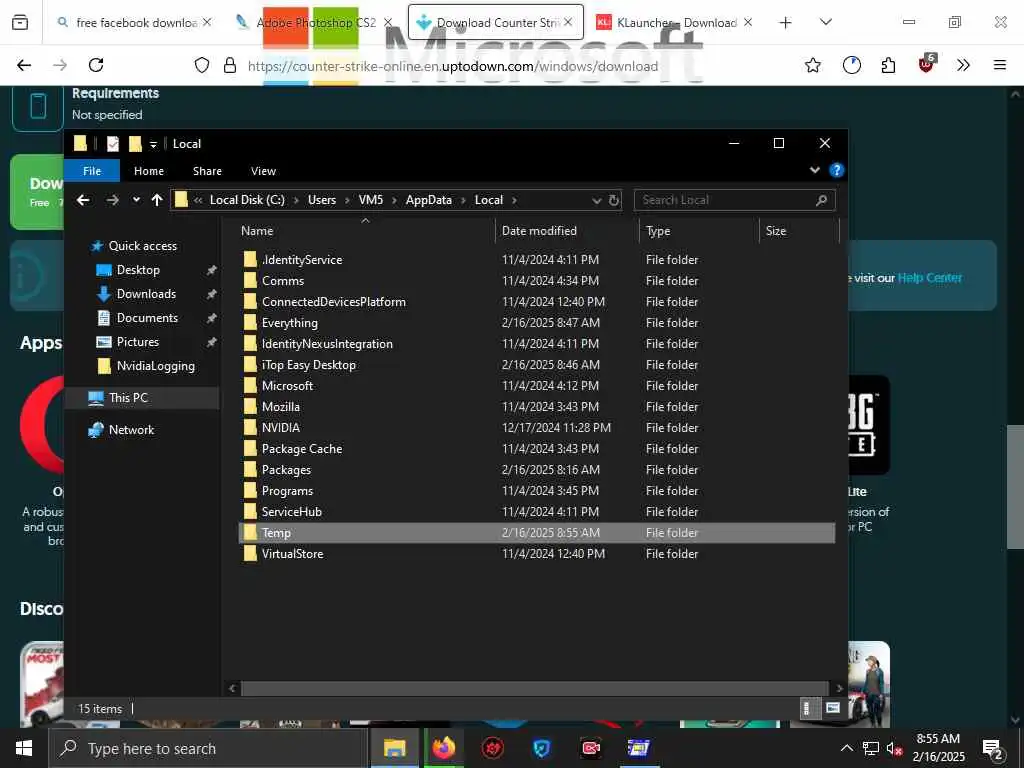Sort by the Size column header

click(x=776, y=231)
